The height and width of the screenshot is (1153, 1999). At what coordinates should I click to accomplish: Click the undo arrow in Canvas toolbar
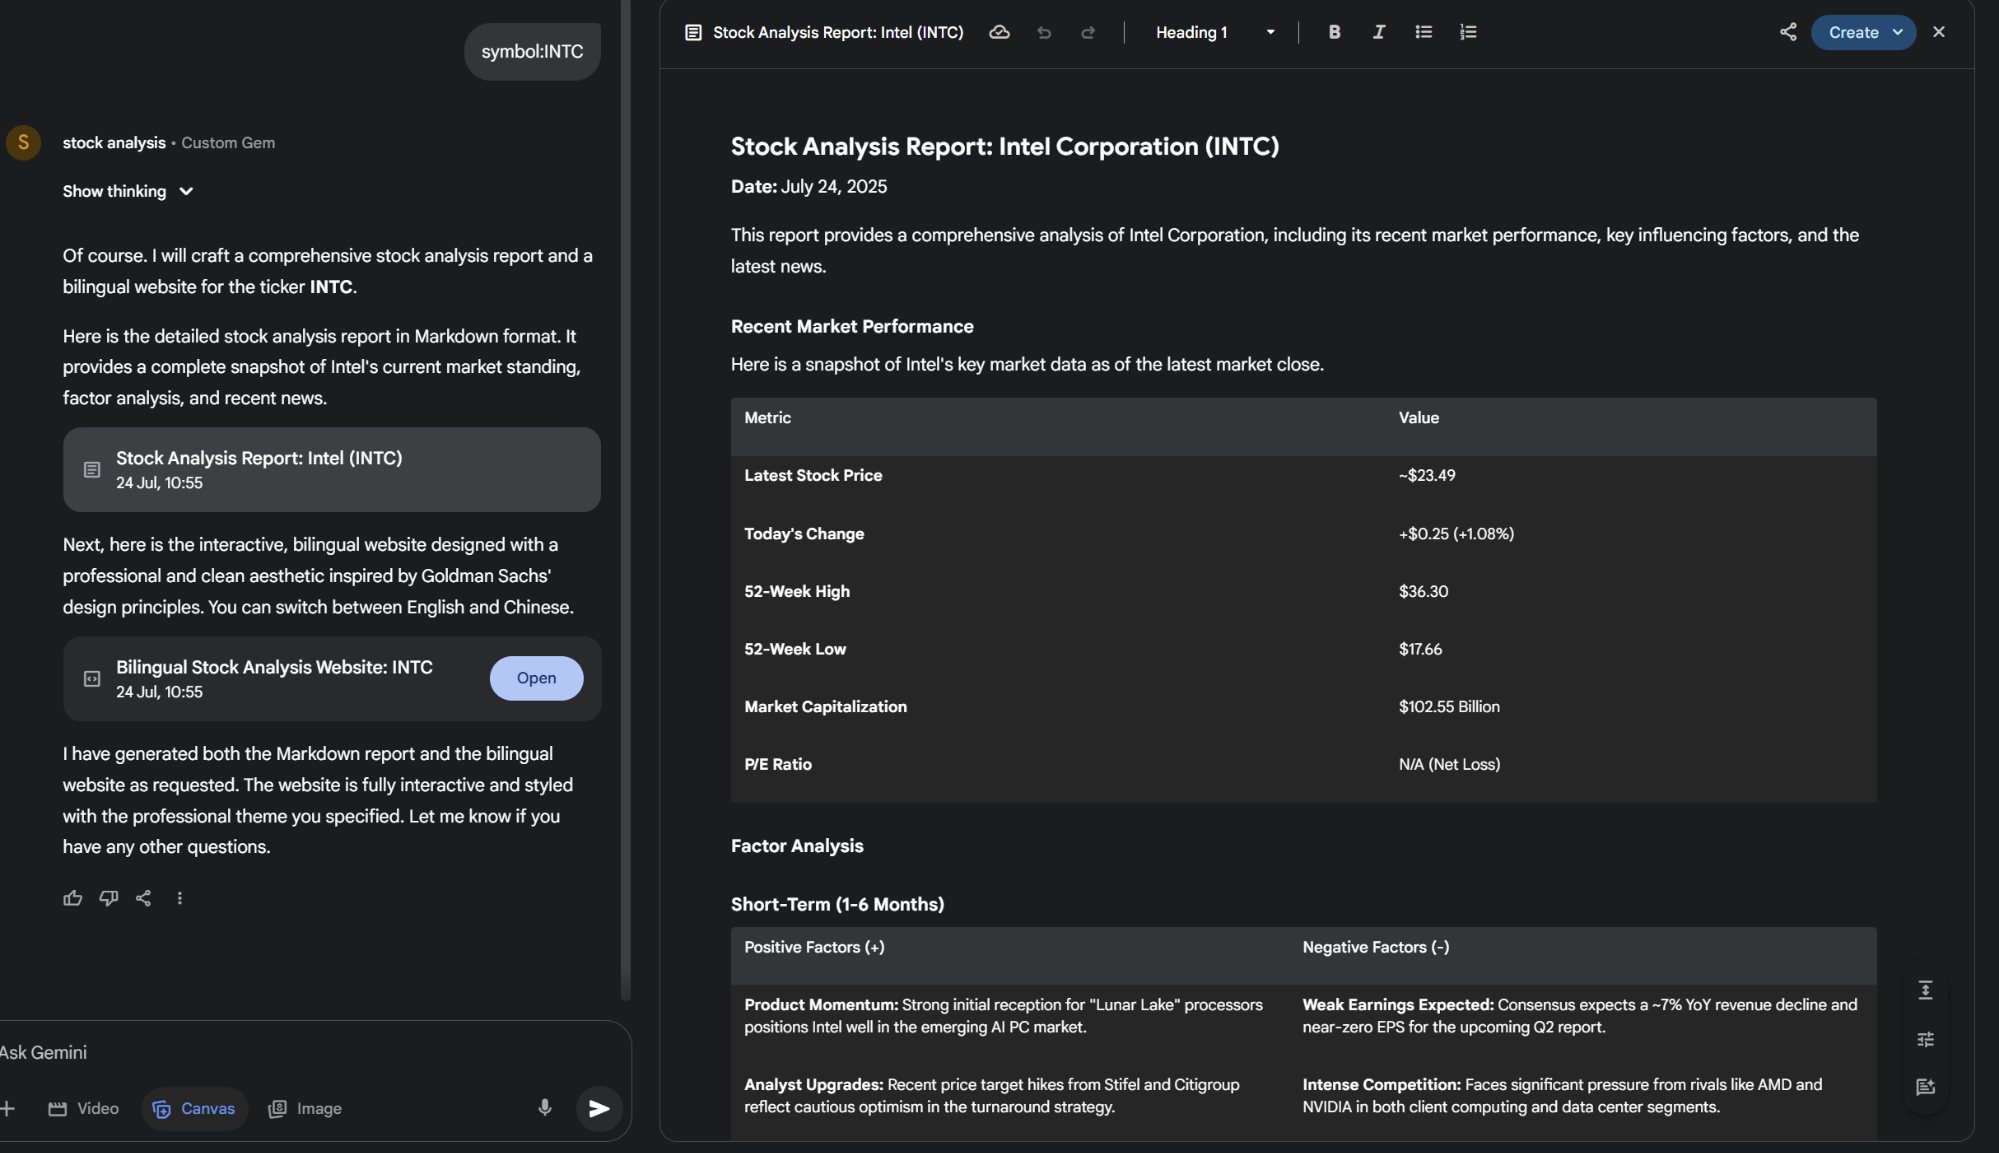pyautogui.click(x=1044, y=32)
